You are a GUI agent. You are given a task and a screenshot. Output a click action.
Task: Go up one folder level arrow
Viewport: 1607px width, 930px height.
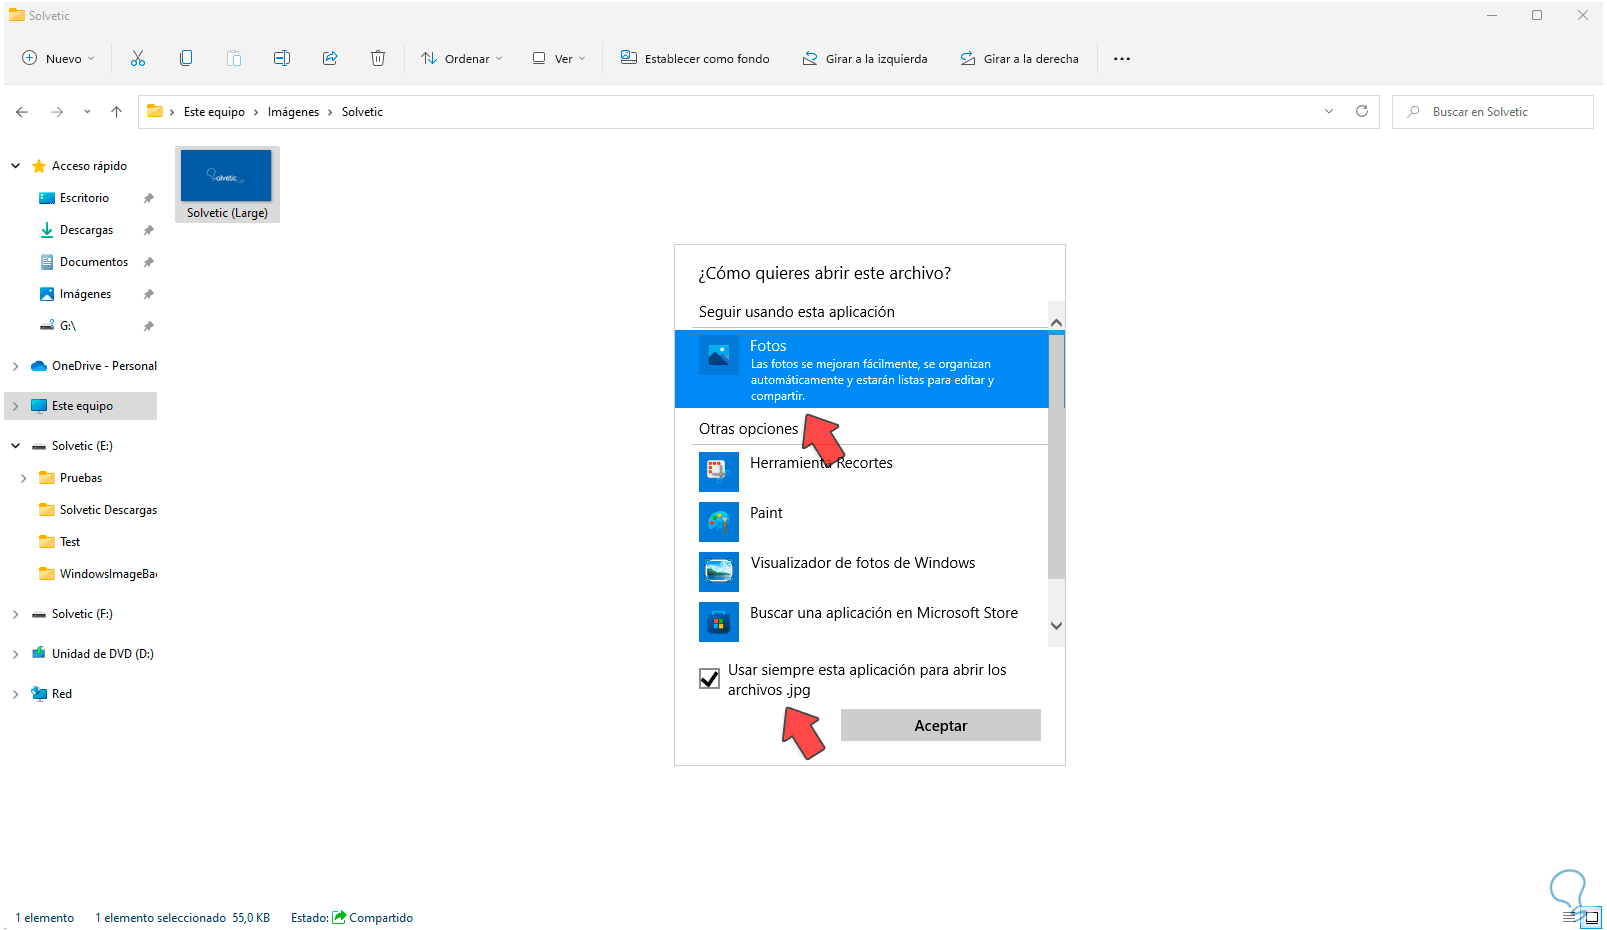point(116,112)
